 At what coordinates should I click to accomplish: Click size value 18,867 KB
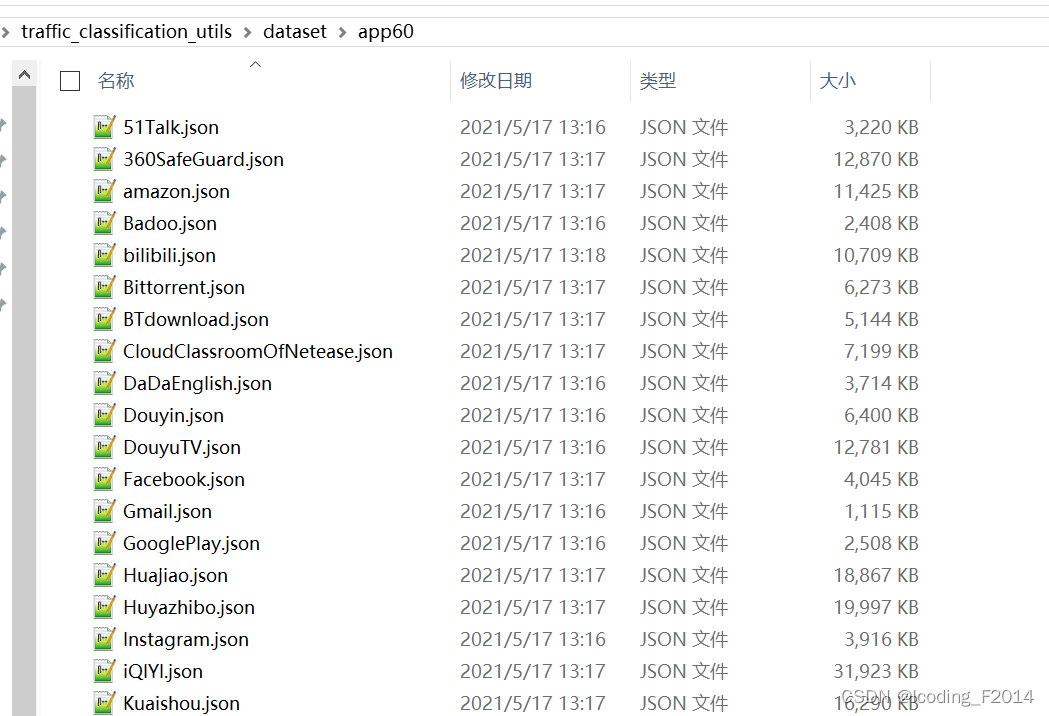[876, 575]
